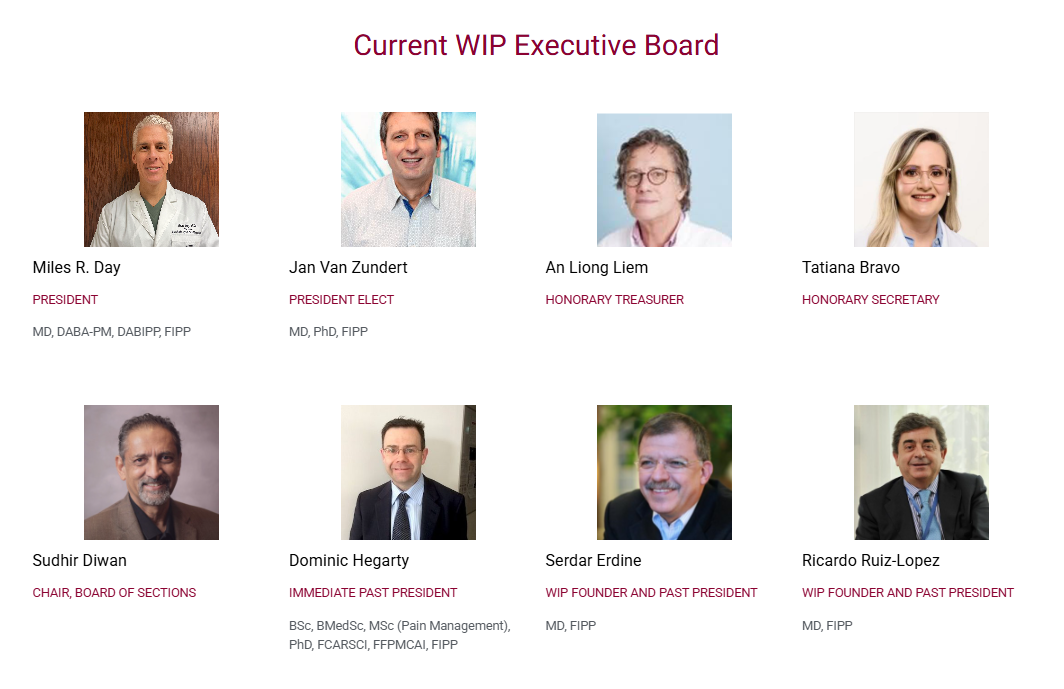Click Ricardo Ruiz-Lopez's portrait photo
The width and height of the screenshot is (1064, 689).
click(921, 472)
